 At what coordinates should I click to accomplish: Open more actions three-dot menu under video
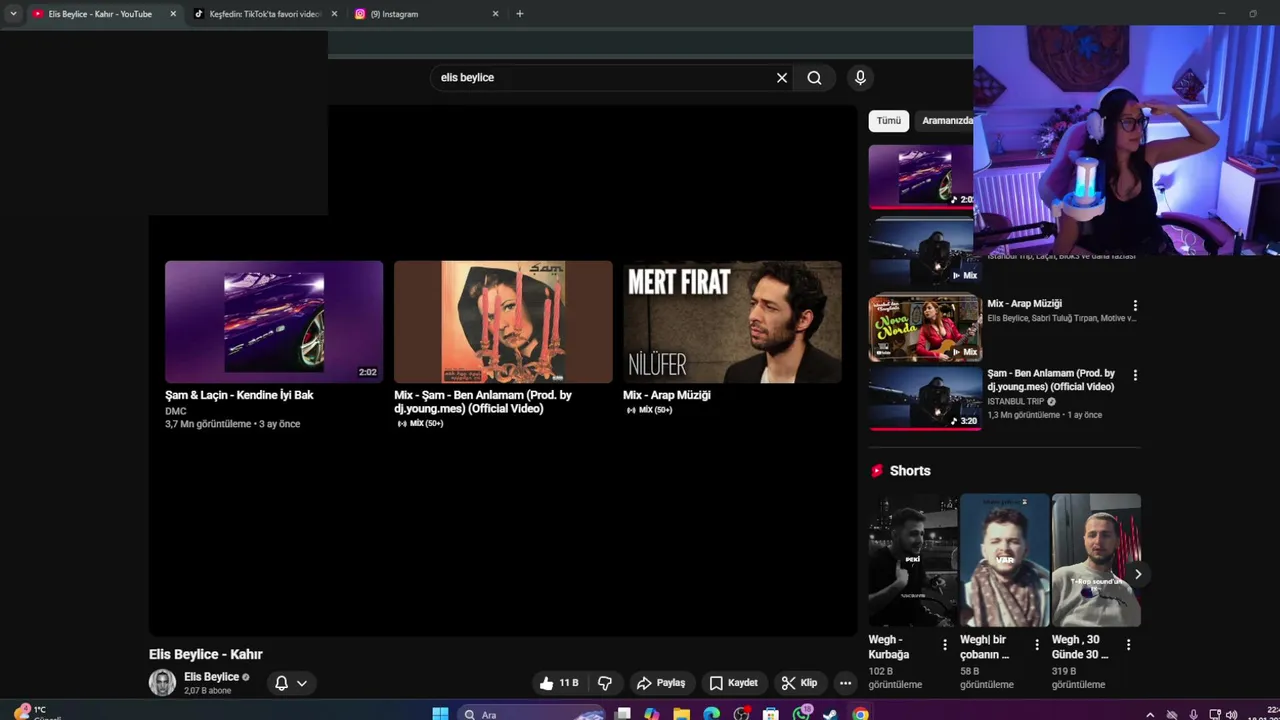[x=845, y=683]
